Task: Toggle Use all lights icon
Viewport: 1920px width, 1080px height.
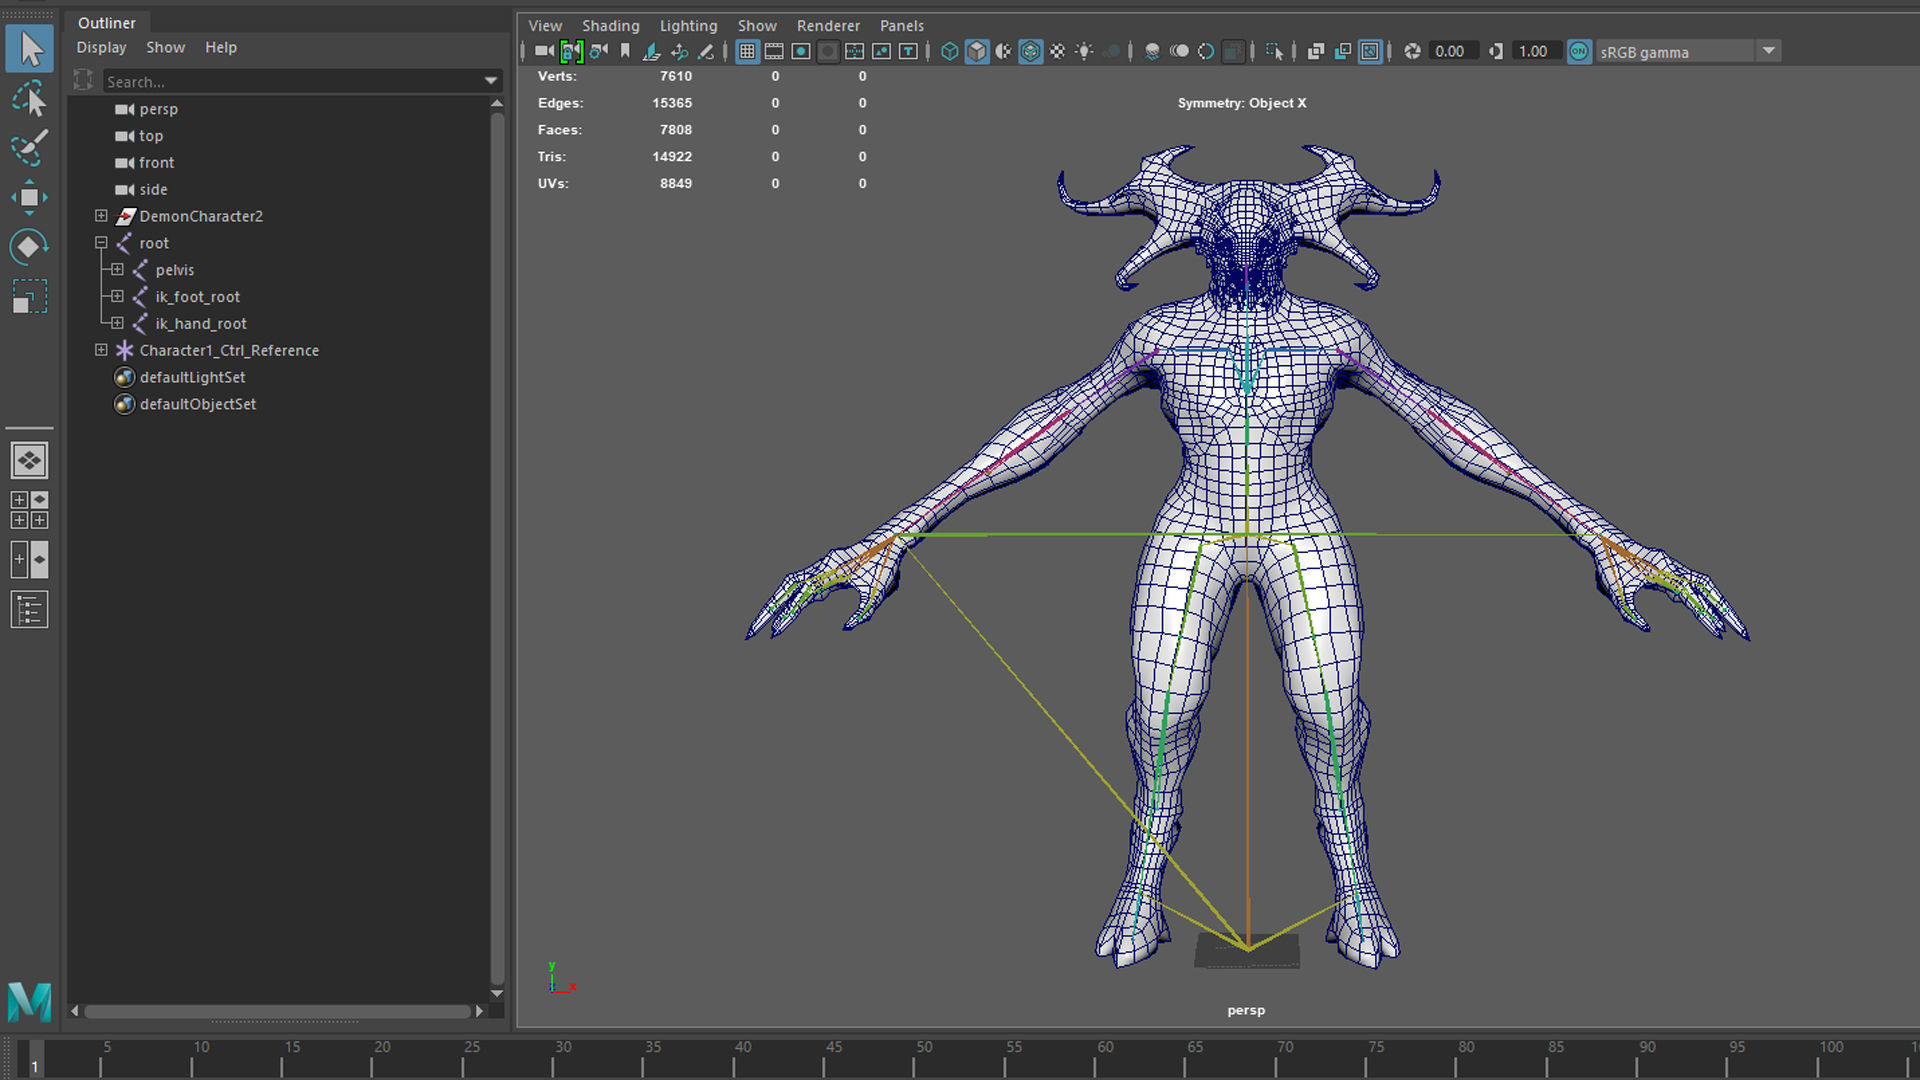Action: pos(1084,51)
